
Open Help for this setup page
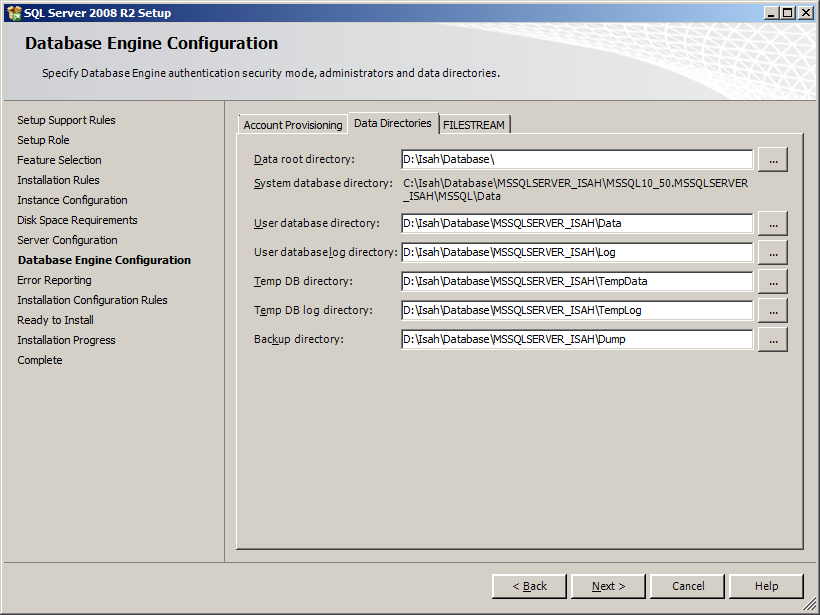(766, 586)
